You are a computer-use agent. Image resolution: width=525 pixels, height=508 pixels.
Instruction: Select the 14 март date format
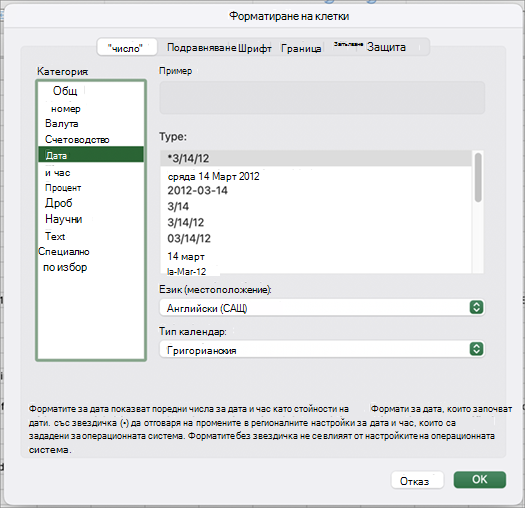coord(186,257)
